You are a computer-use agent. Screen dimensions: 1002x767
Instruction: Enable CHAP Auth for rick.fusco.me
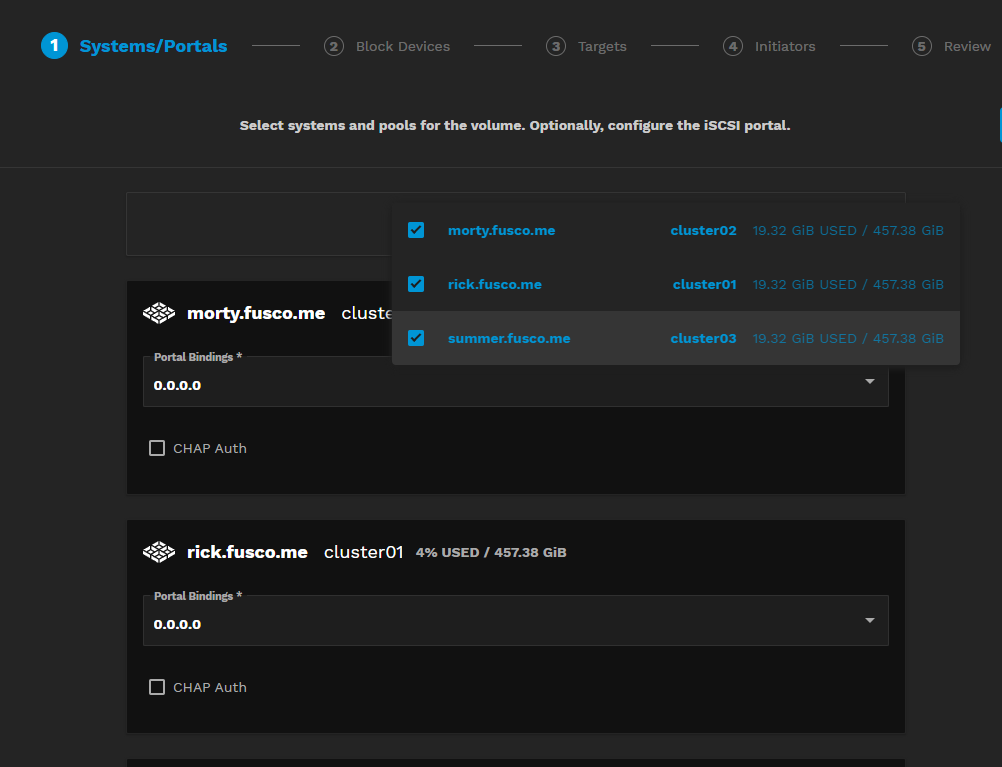157,687
